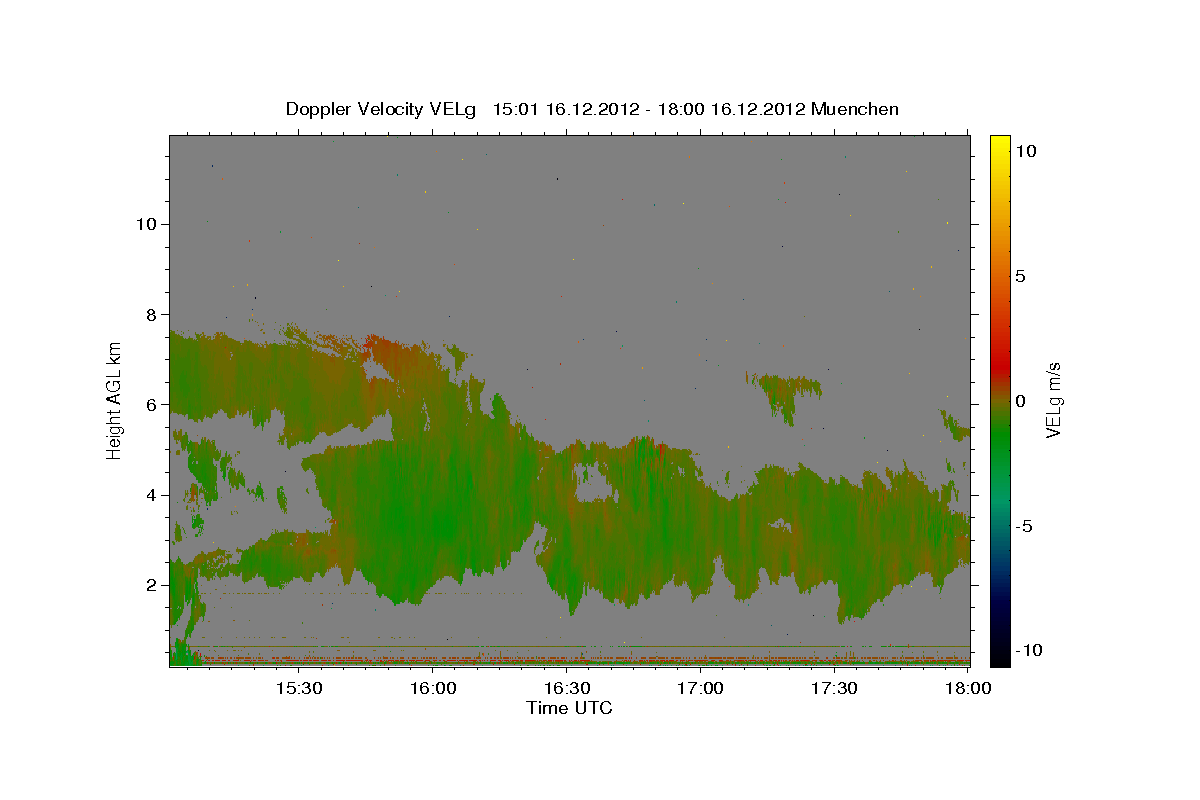The image size is (1200, 800).
Task: Click the dark bottom of the colorbar
Action: [x=999, y=650]
